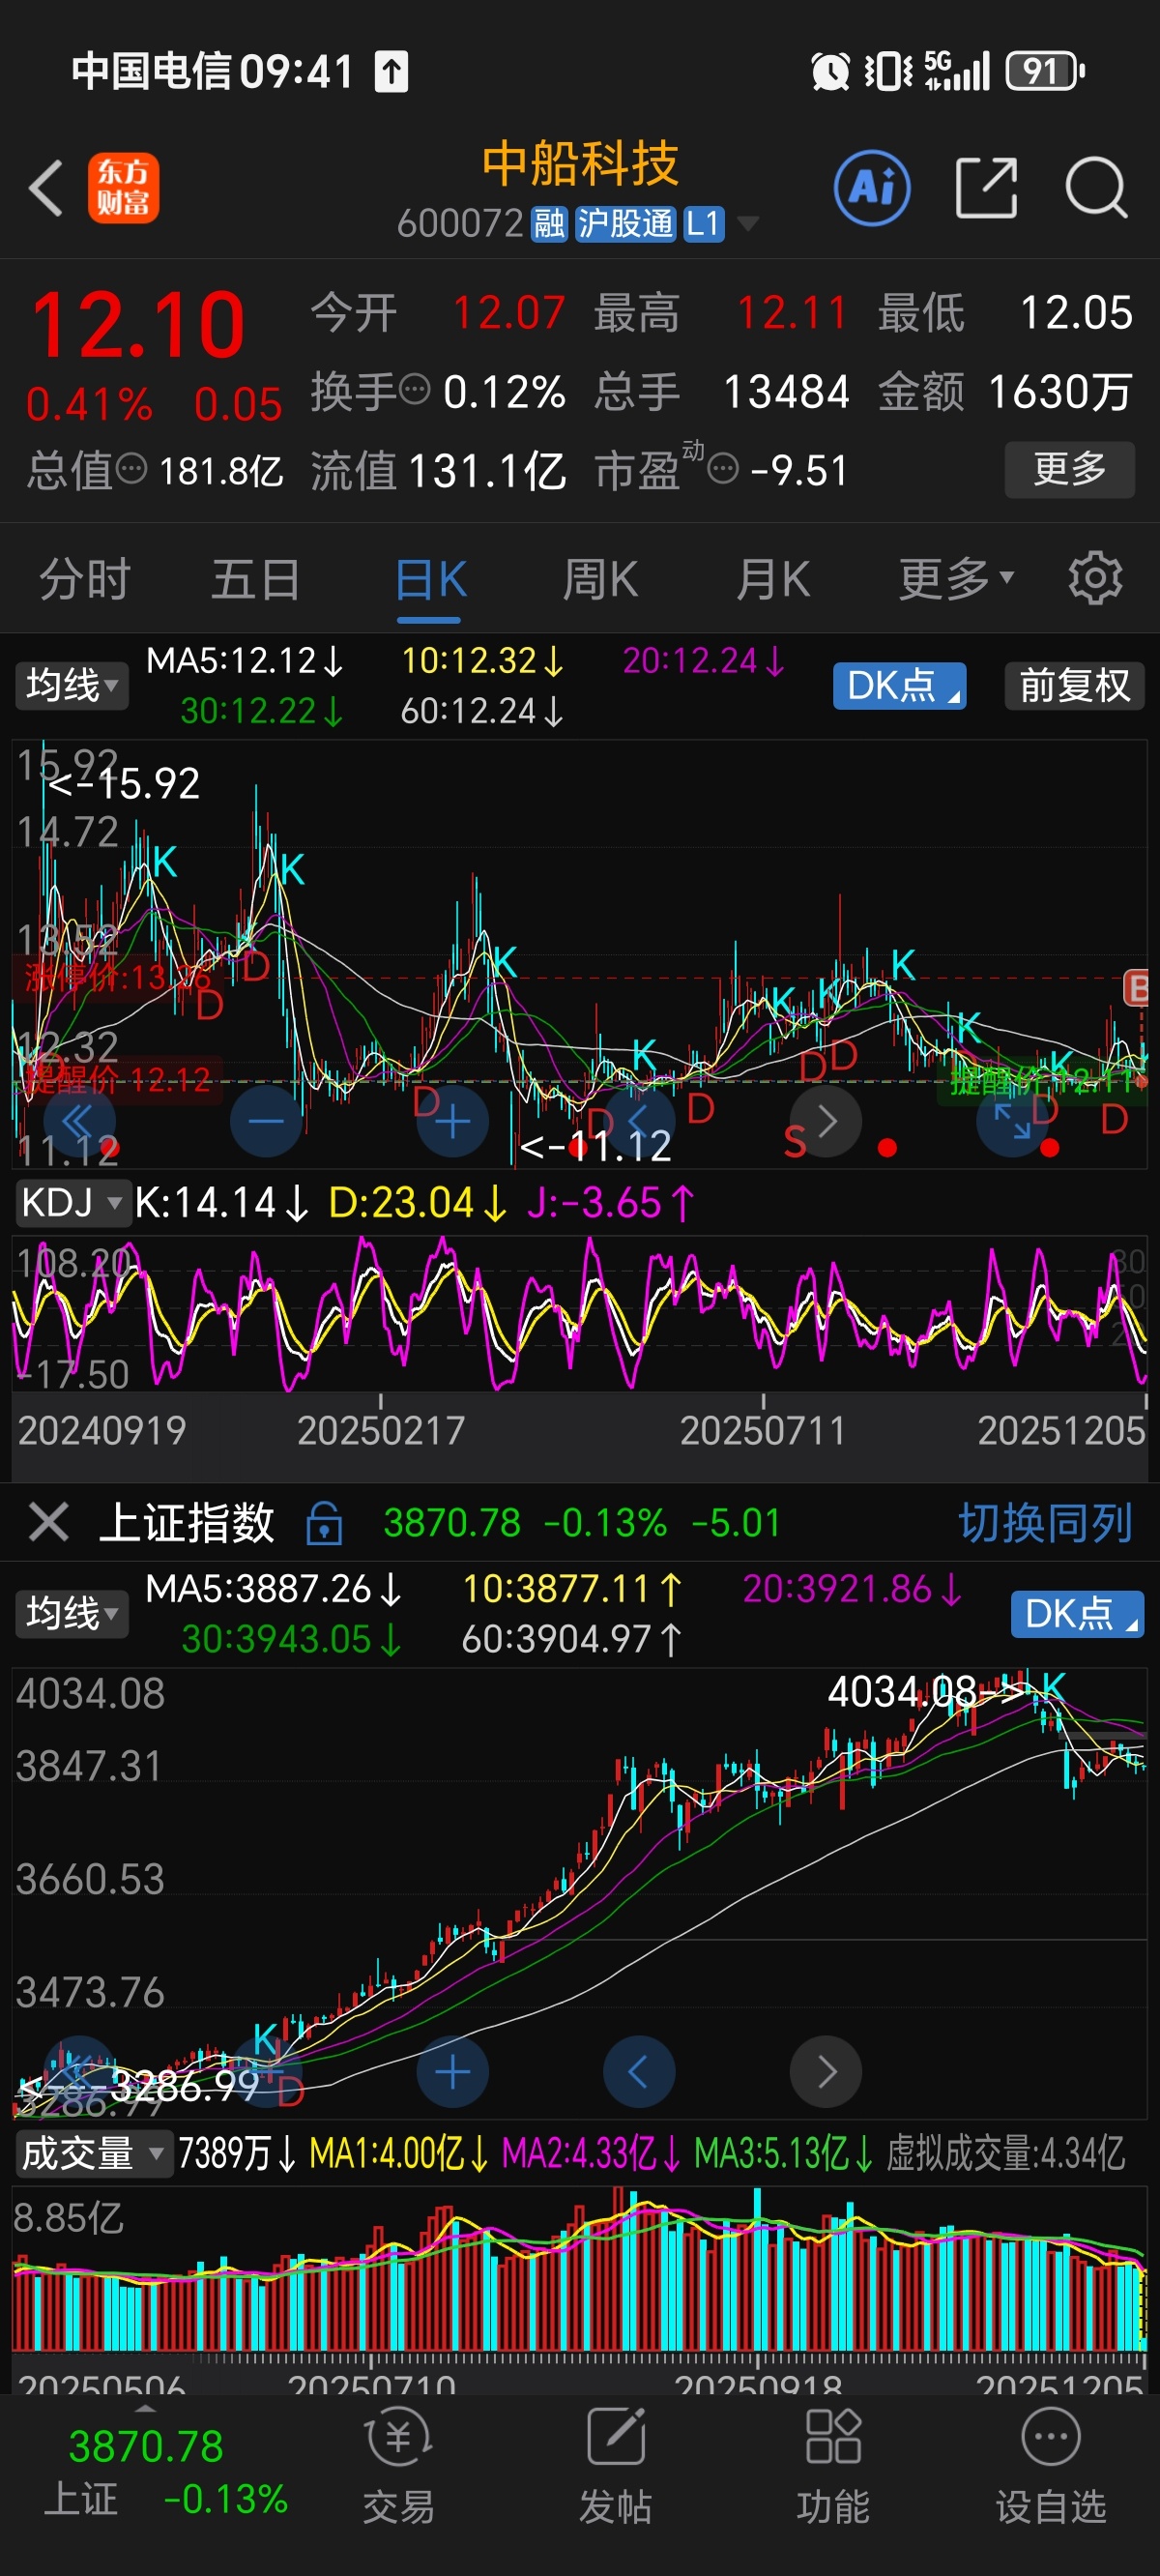This screenshot has height=2576, width=1160.
Task: Tap the KDJ oscillator chart area
Action: click(579, 1312)
